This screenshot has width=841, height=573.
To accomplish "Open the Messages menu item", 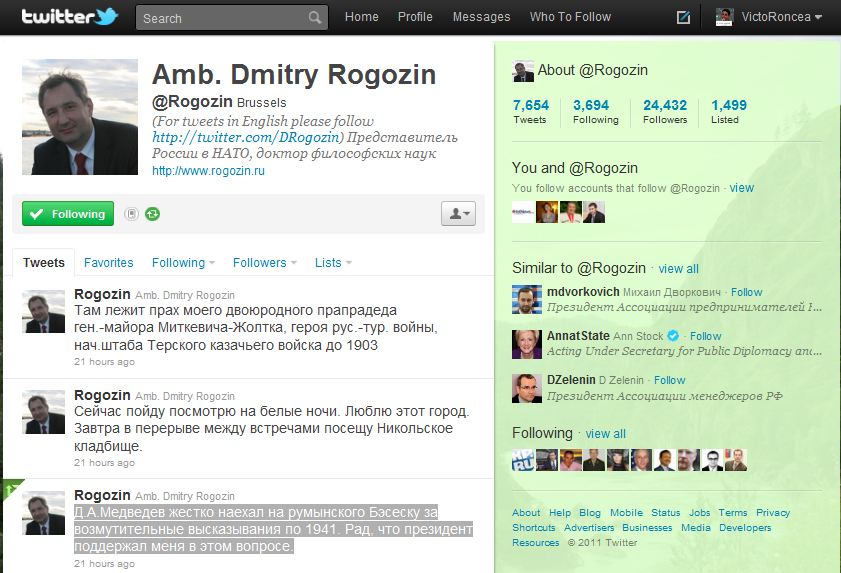I will pos(481,17).
